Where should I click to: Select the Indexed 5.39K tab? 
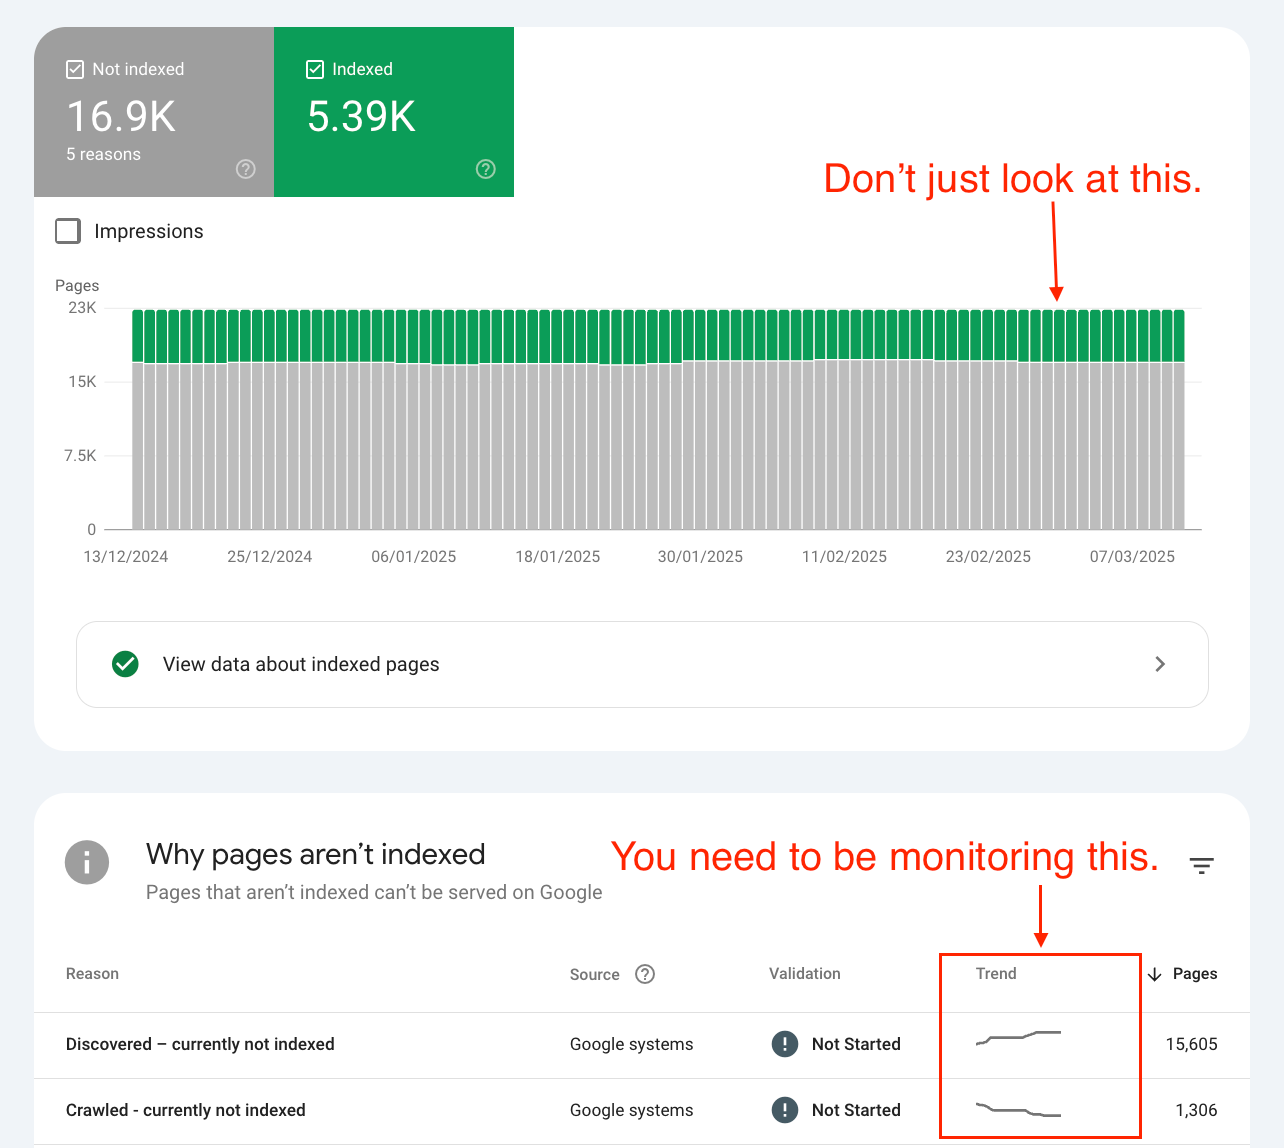[x=394, y=112]
